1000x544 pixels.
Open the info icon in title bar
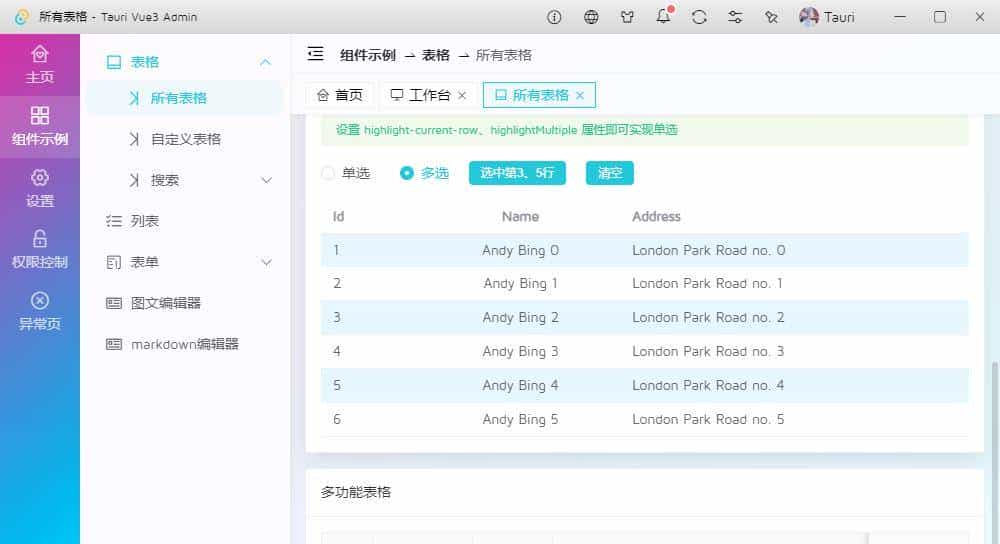coord(554,17)
